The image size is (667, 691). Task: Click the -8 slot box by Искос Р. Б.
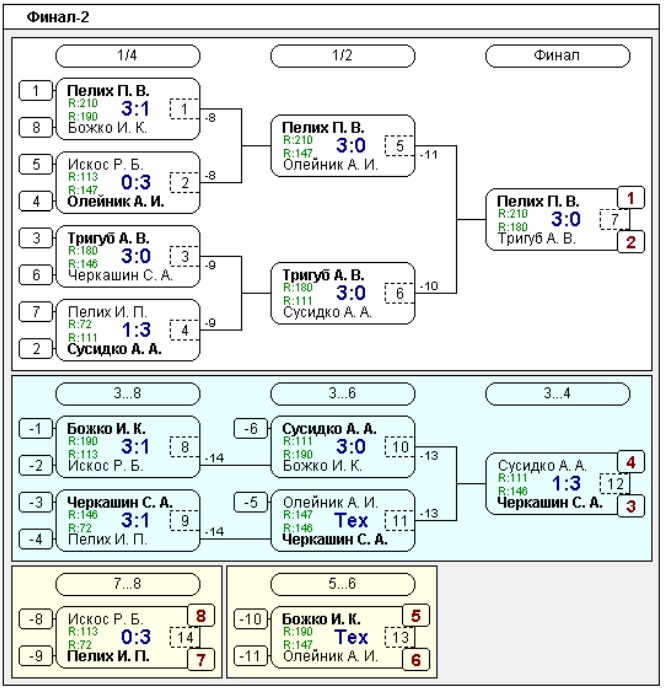point(36,619)
